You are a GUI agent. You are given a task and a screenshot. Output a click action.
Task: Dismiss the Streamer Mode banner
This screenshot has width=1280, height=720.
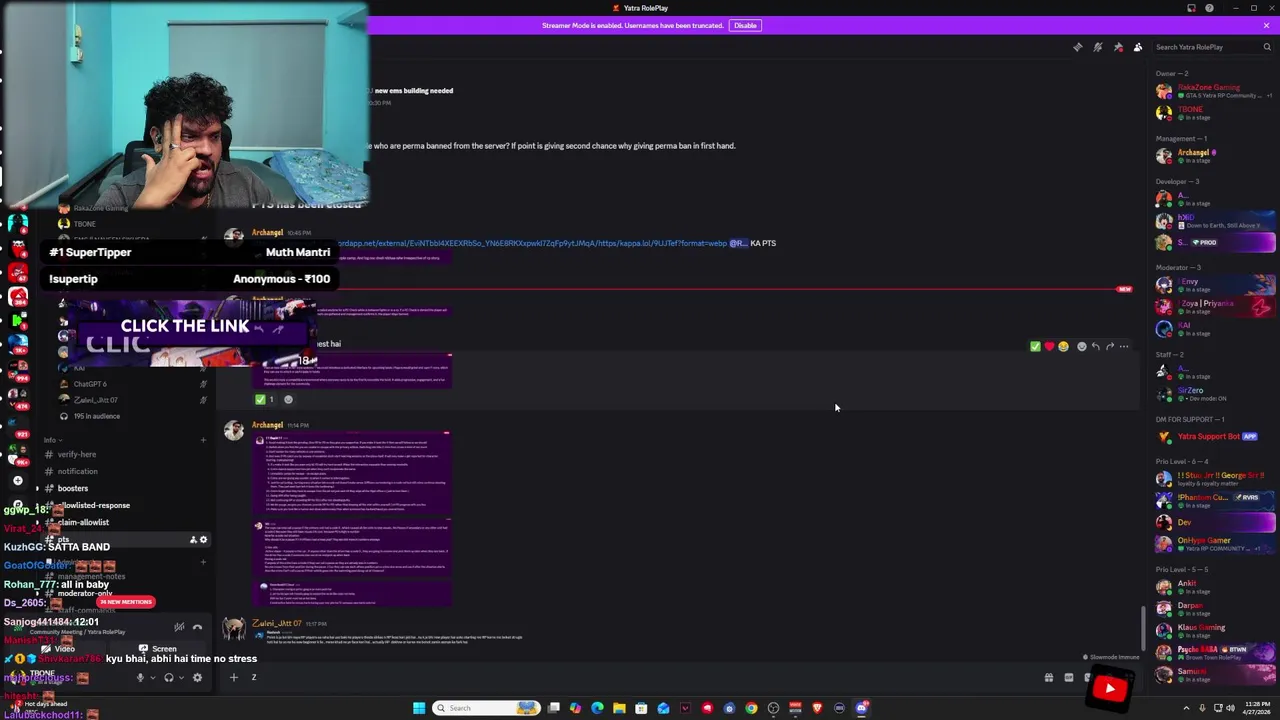pyautogui.click(x=1266, y=25)
